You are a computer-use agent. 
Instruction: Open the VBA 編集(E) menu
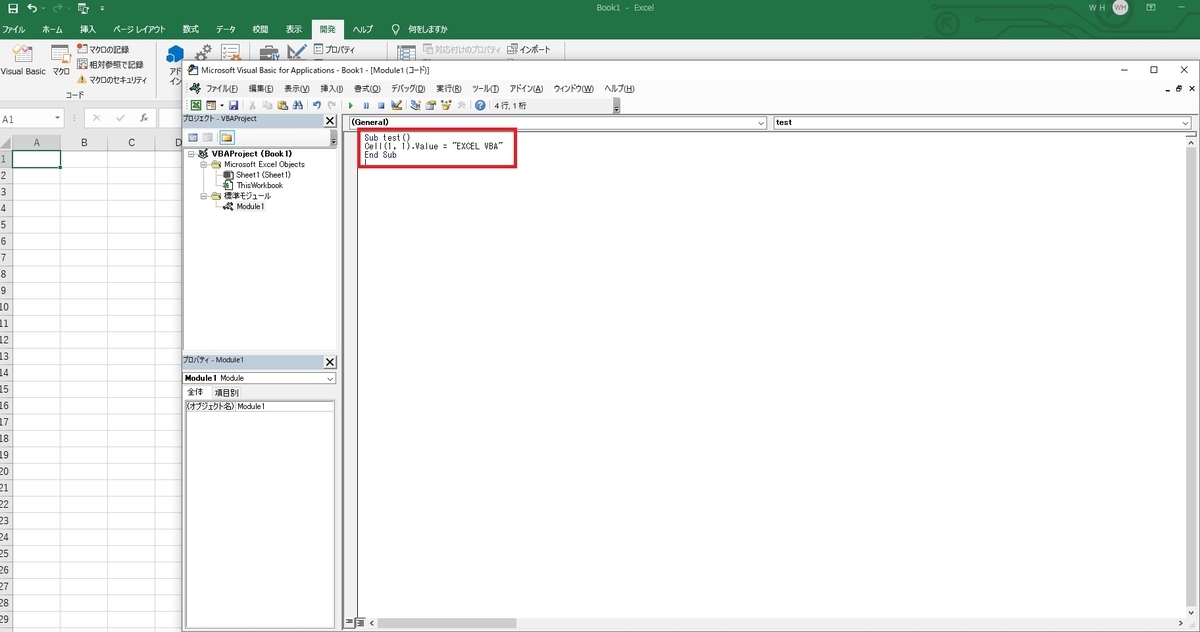click(261, 88)
